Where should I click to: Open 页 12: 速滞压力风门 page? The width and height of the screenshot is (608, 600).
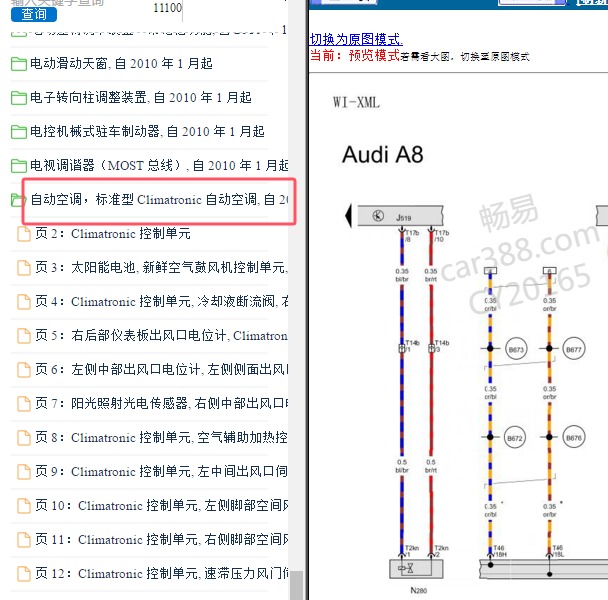[x=161, y=573]
